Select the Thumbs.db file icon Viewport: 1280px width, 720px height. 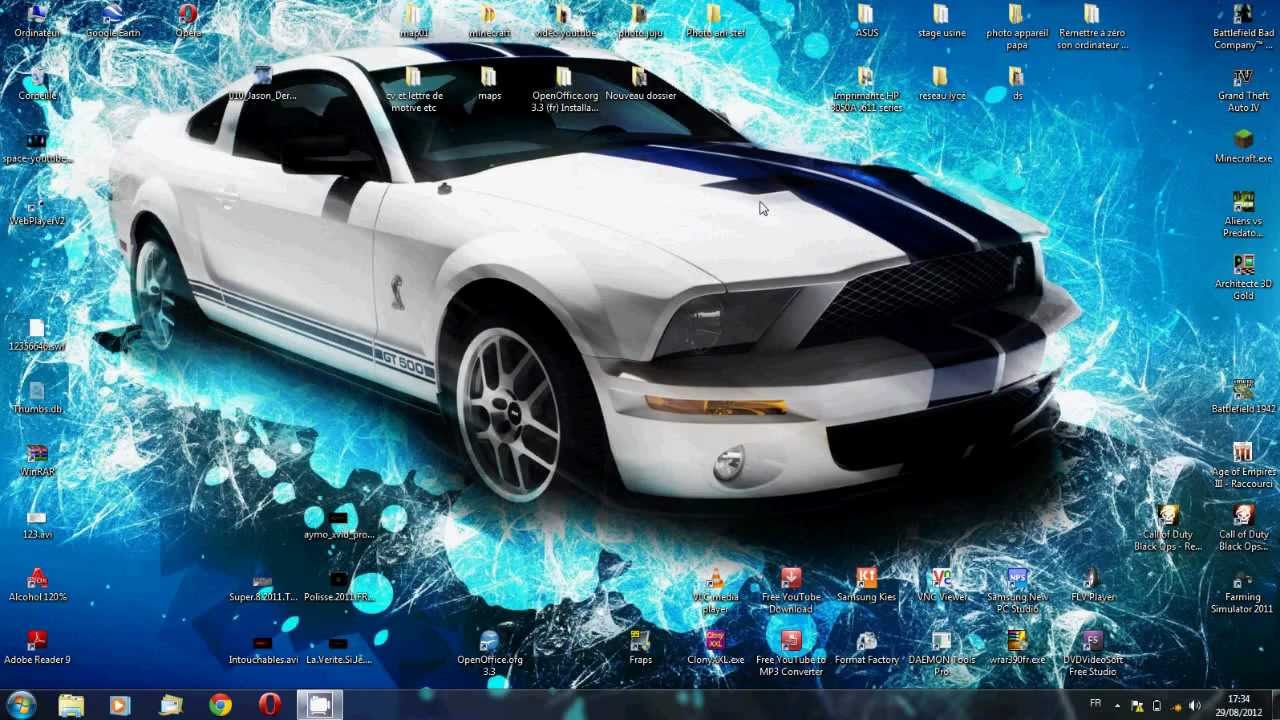click(37, 397)
